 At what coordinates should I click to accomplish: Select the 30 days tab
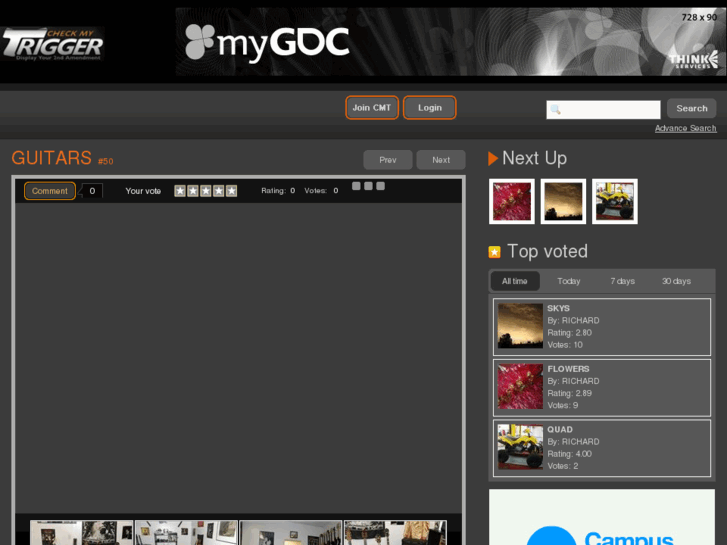[676, 281]
